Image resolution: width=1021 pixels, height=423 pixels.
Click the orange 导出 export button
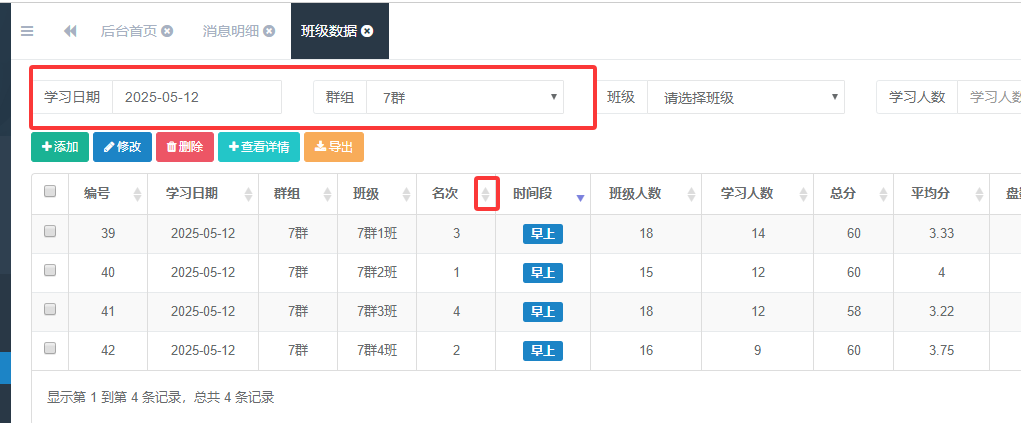tap(334, 147)
